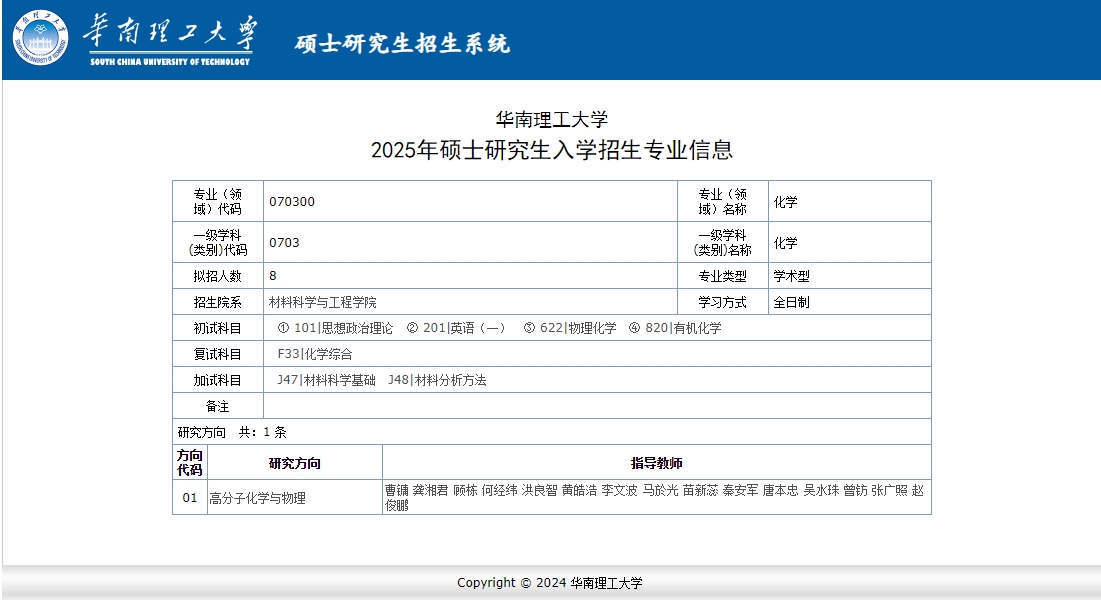Click the 初试科目 label
Image resolution: width=1101 pixels, height=606 pixels.
[x=218, y=328]
